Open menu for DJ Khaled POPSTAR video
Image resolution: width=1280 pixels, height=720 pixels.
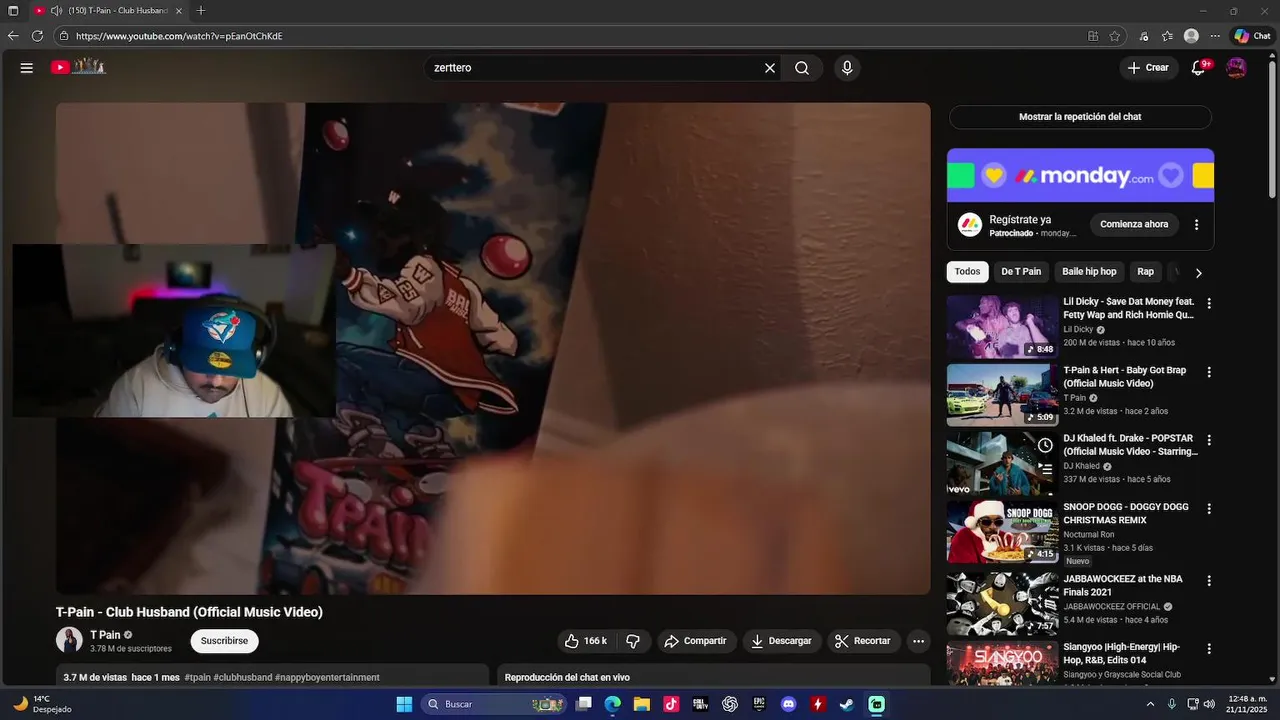tap(1209, 440)
